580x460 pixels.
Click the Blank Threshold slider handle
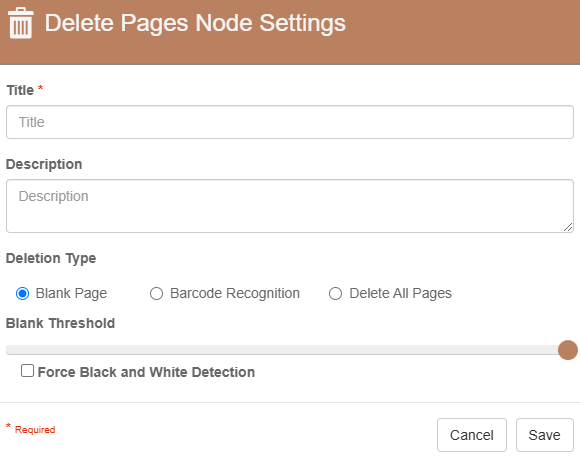click(x=568, y=350)
